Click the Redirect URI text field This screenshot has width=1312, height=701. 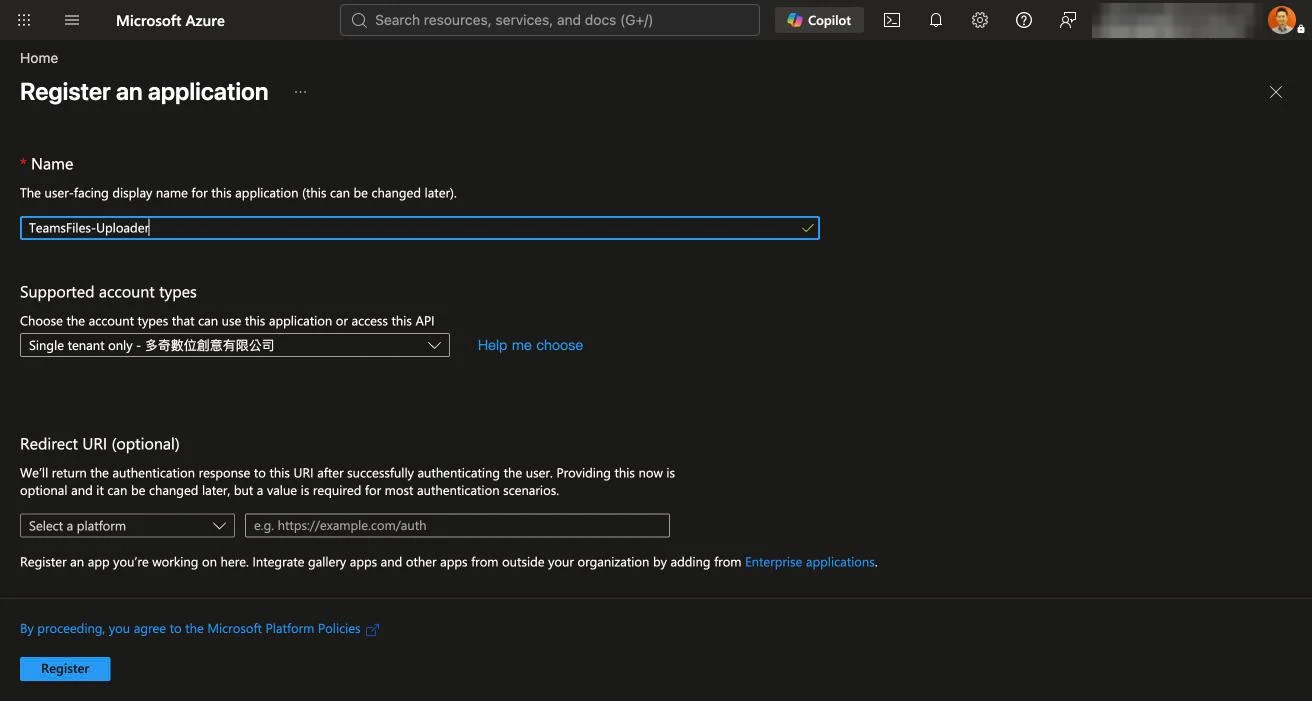pos(457,526)
